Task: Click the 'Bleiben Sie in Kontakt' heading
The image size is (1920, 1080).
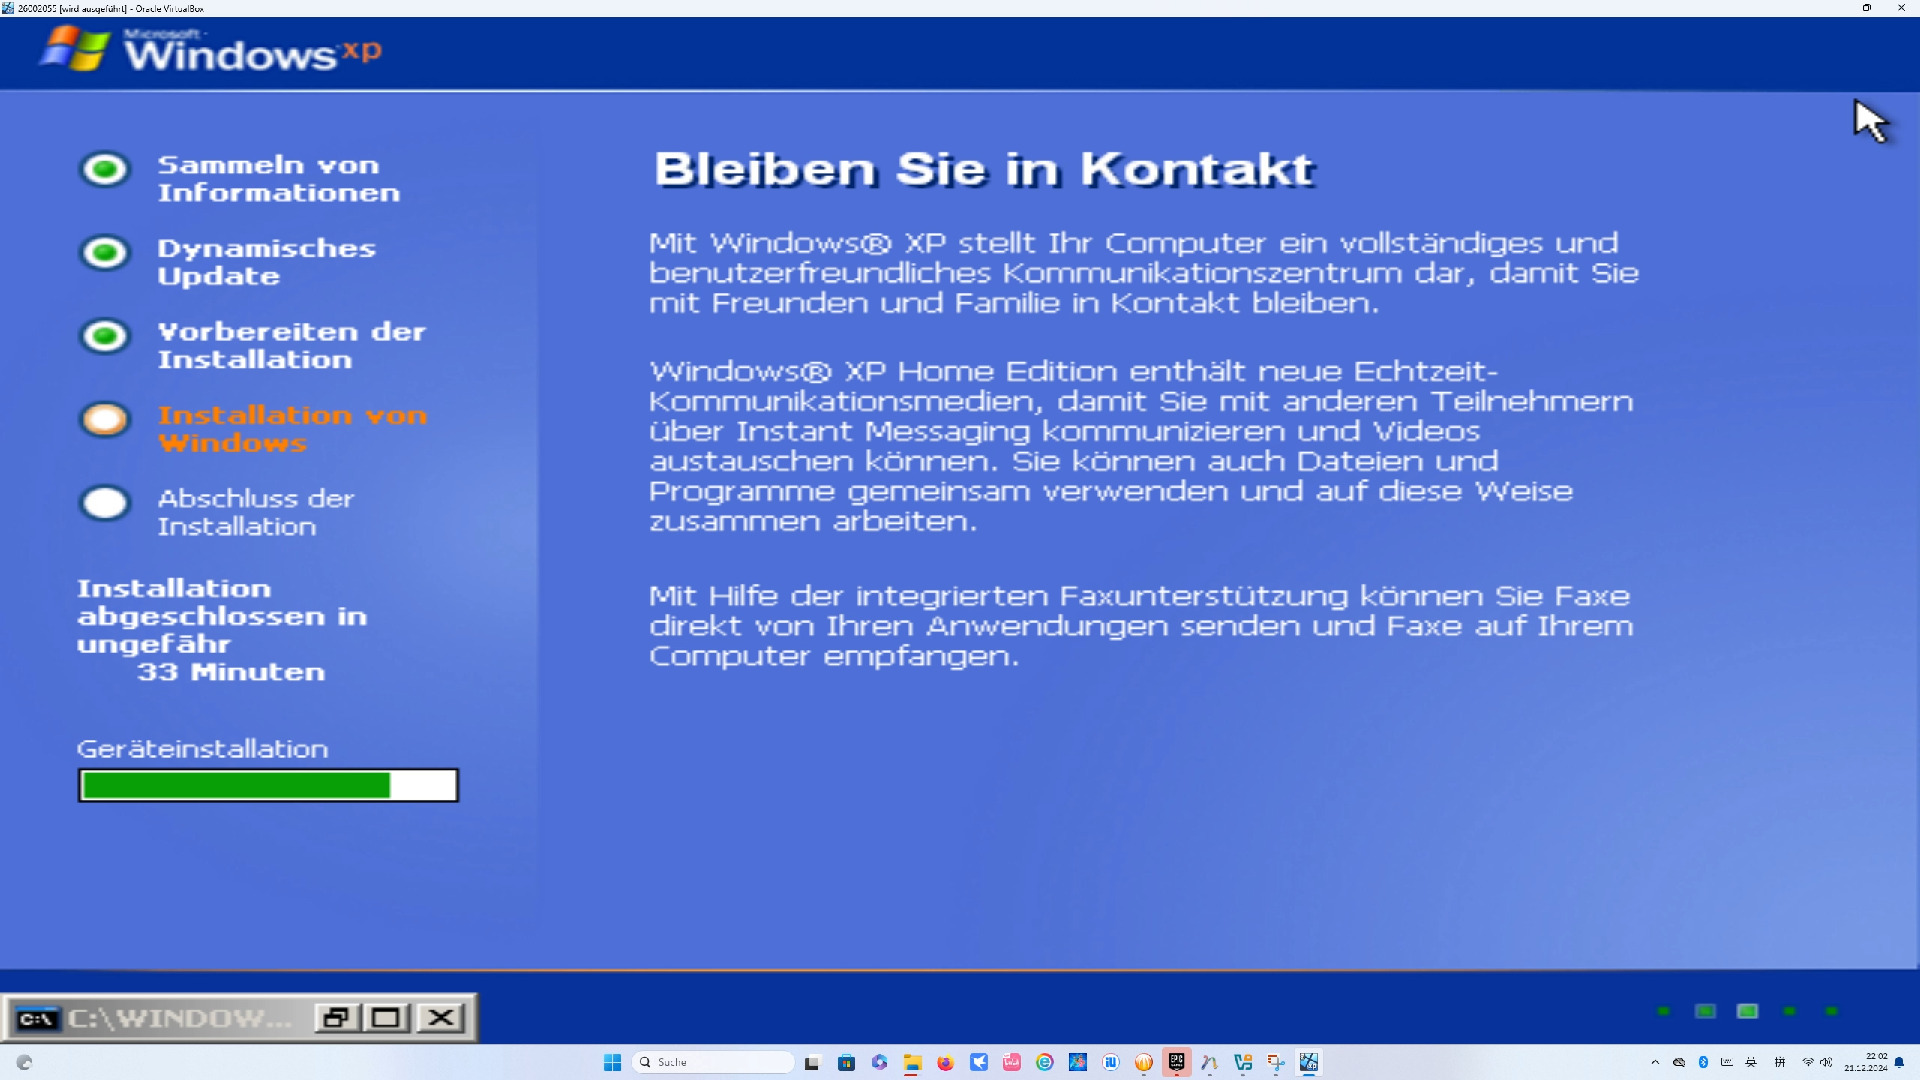Action: pos(984,169)
